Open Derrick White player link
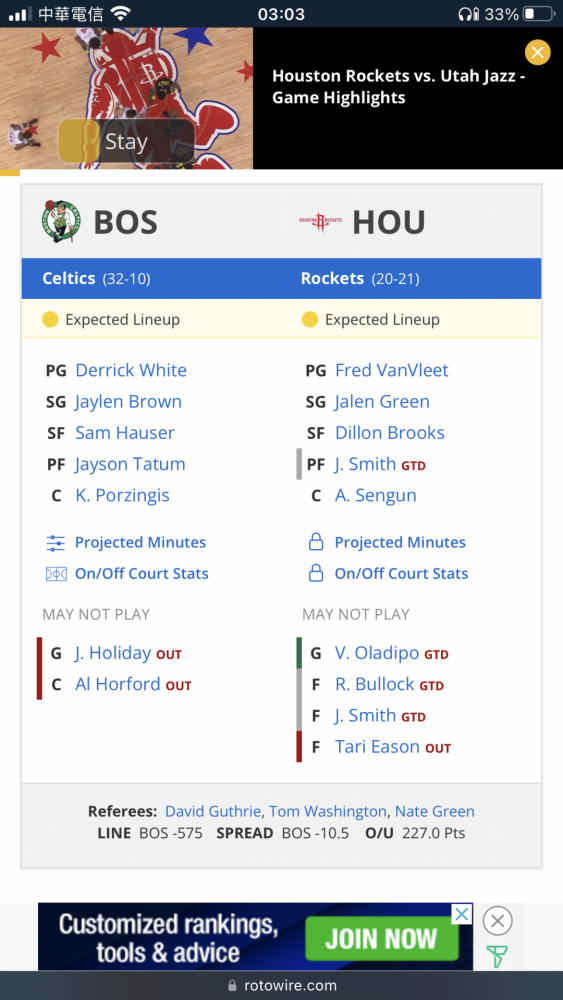This screenshot has width=563, height=1000. pos(131,371)
